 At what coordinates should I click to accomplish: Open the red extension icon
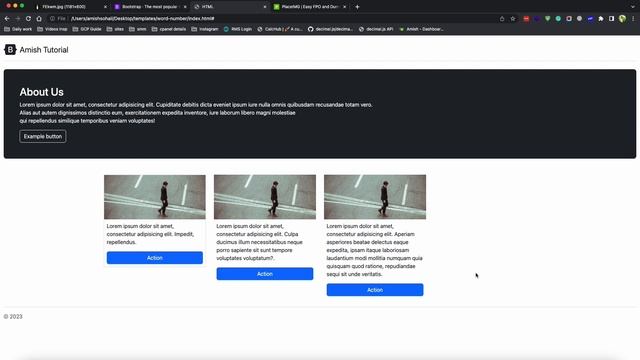[x=526, y=18]
